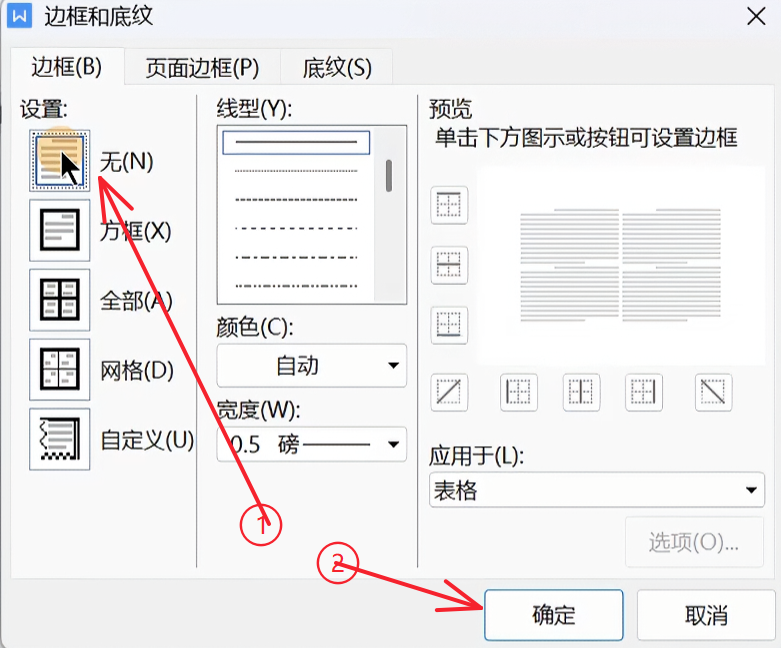Select the dash-dot line style
Screen dimensions: 781x648
[x=296, y=258]
